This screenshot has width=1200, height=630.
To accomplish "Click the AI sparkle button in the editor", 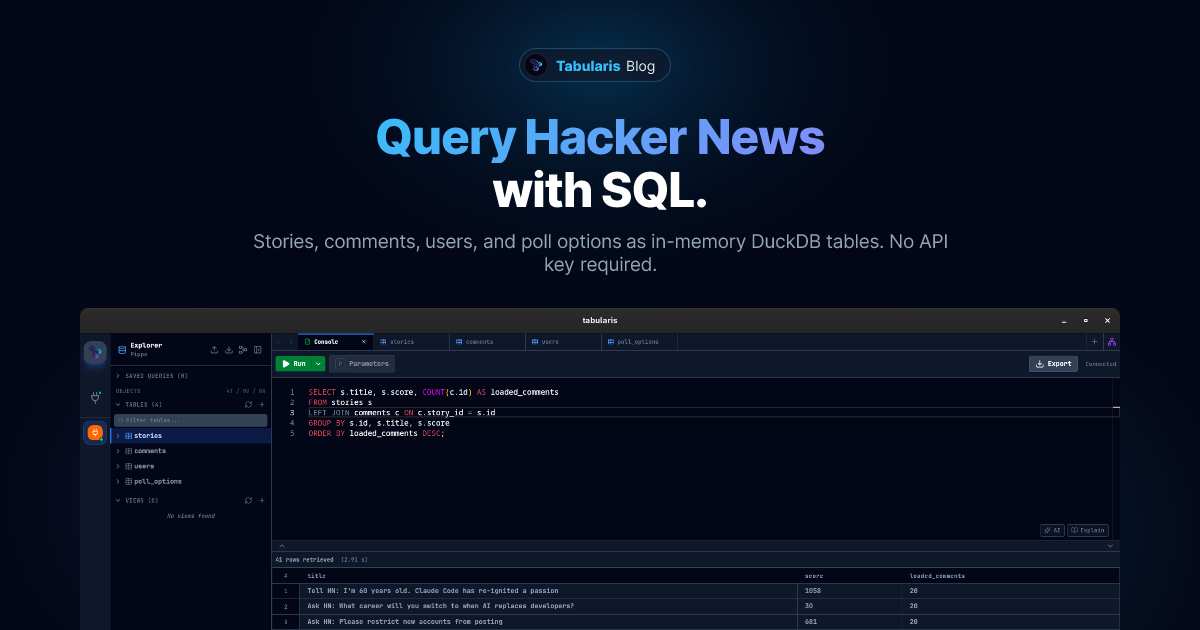I will click(1051, 530).
